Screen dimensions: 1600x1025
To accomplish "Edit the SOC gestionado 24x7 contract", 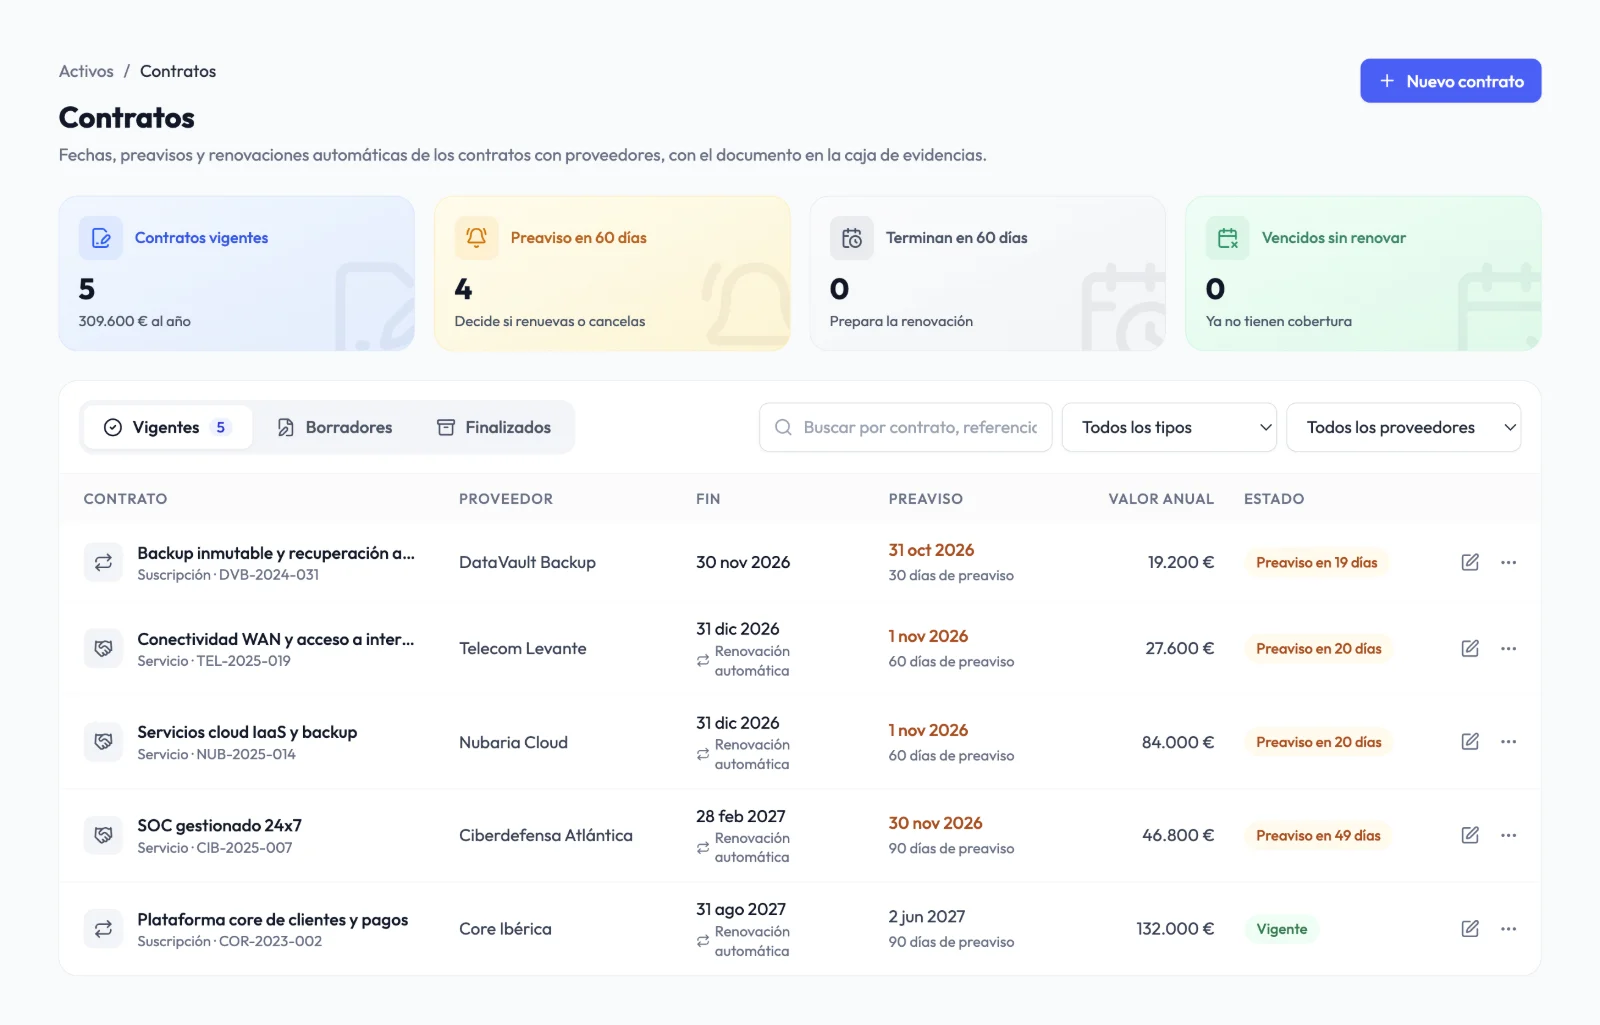I will coord(1470,835).
